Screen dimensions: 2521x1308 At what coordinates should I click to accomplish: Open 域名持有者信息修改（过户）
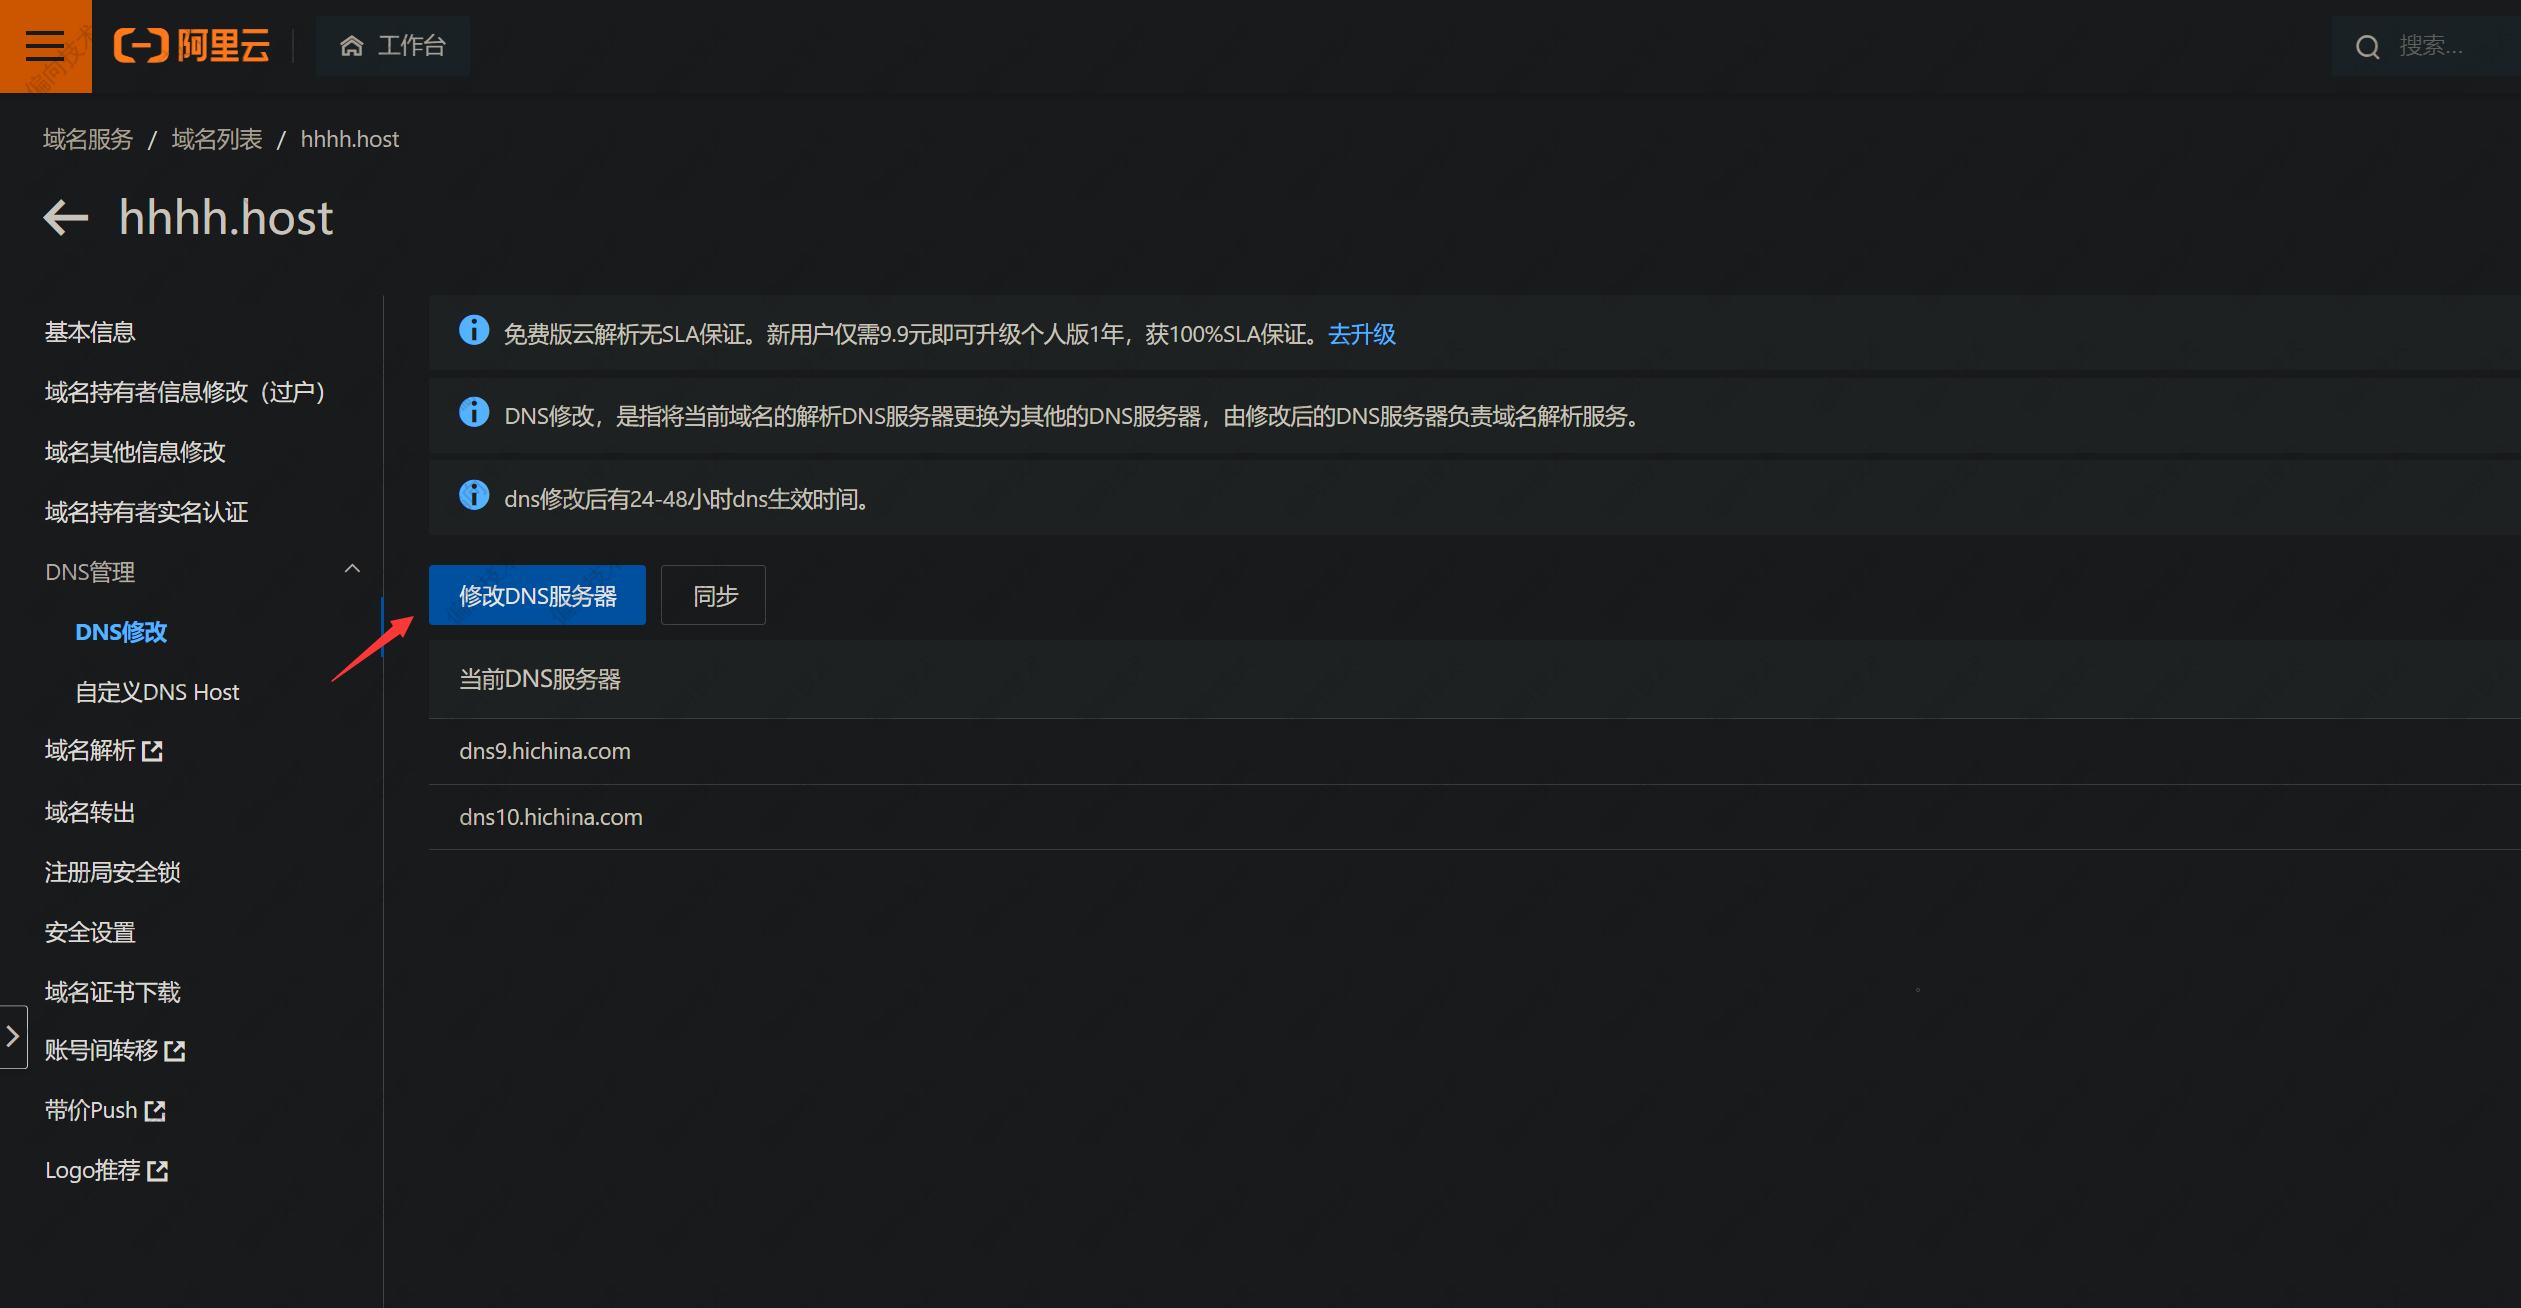coord(185,392)
